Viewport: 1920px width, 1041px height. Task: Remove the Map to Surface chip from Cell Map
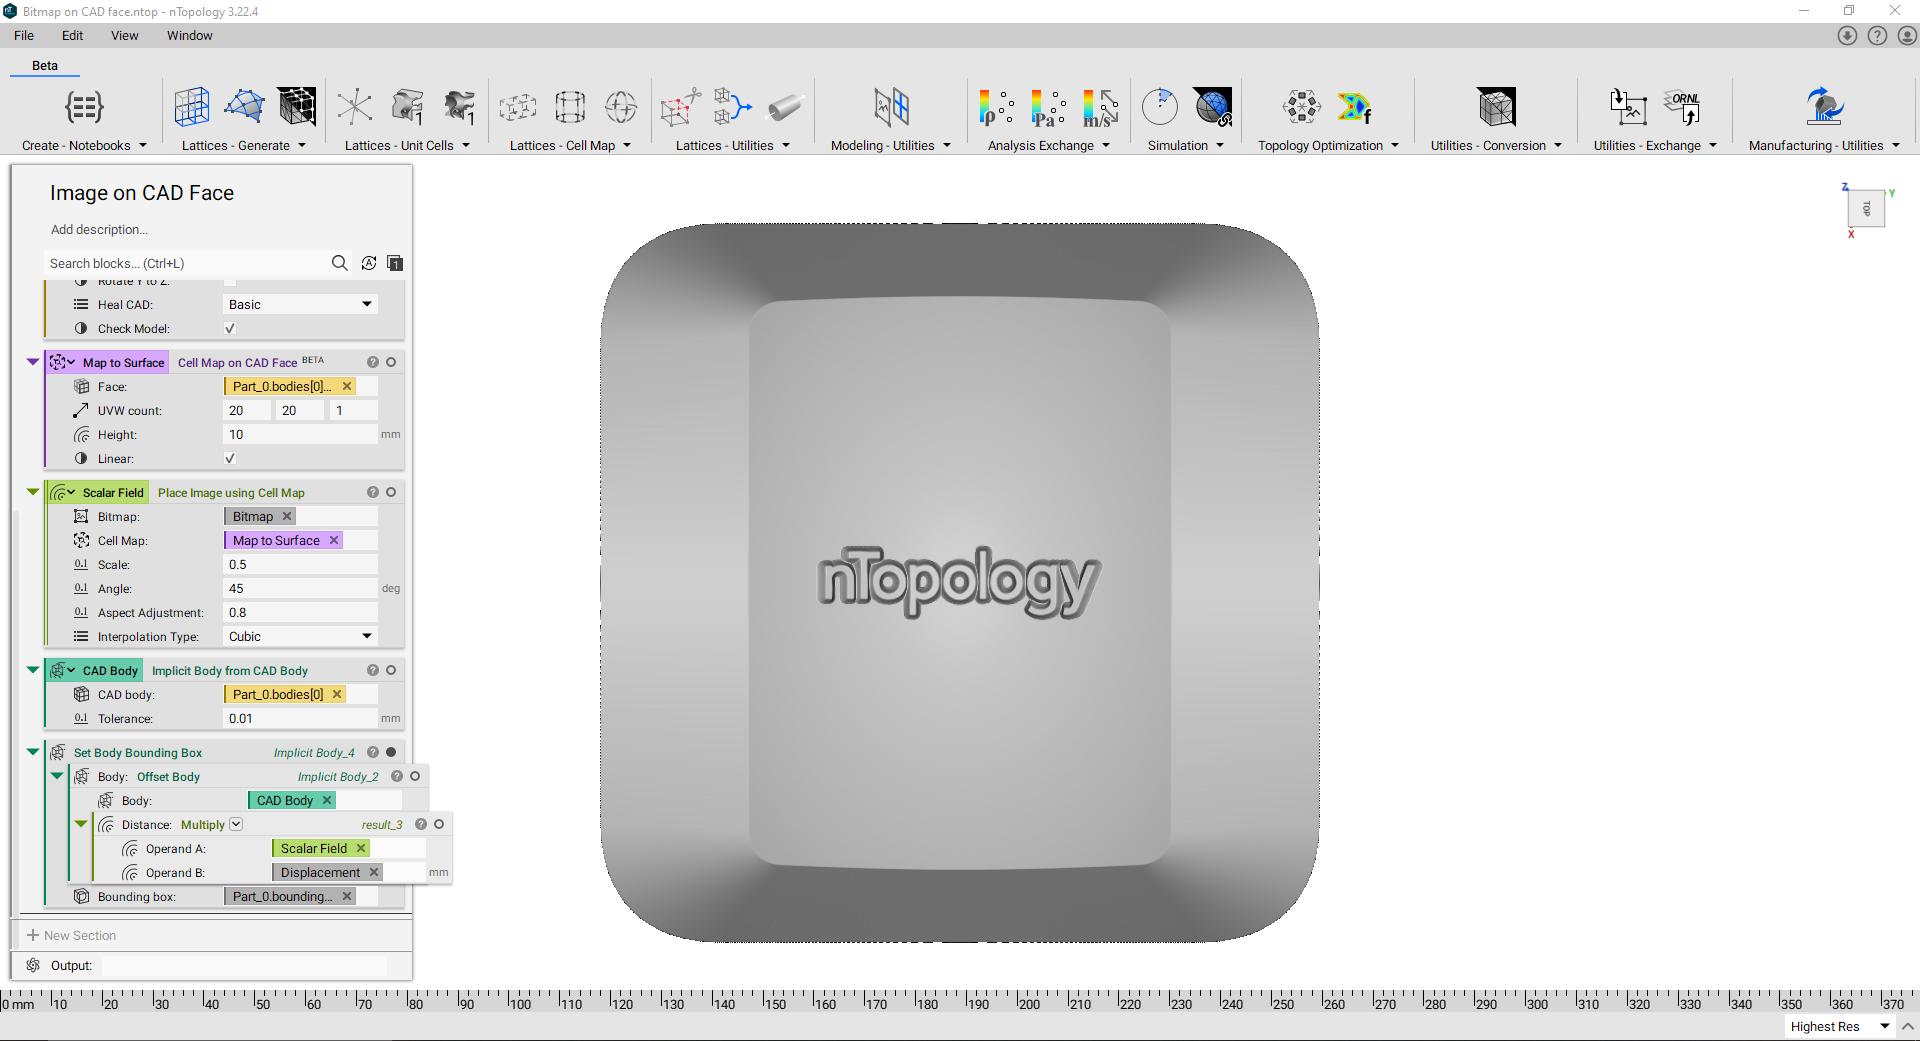334,540
